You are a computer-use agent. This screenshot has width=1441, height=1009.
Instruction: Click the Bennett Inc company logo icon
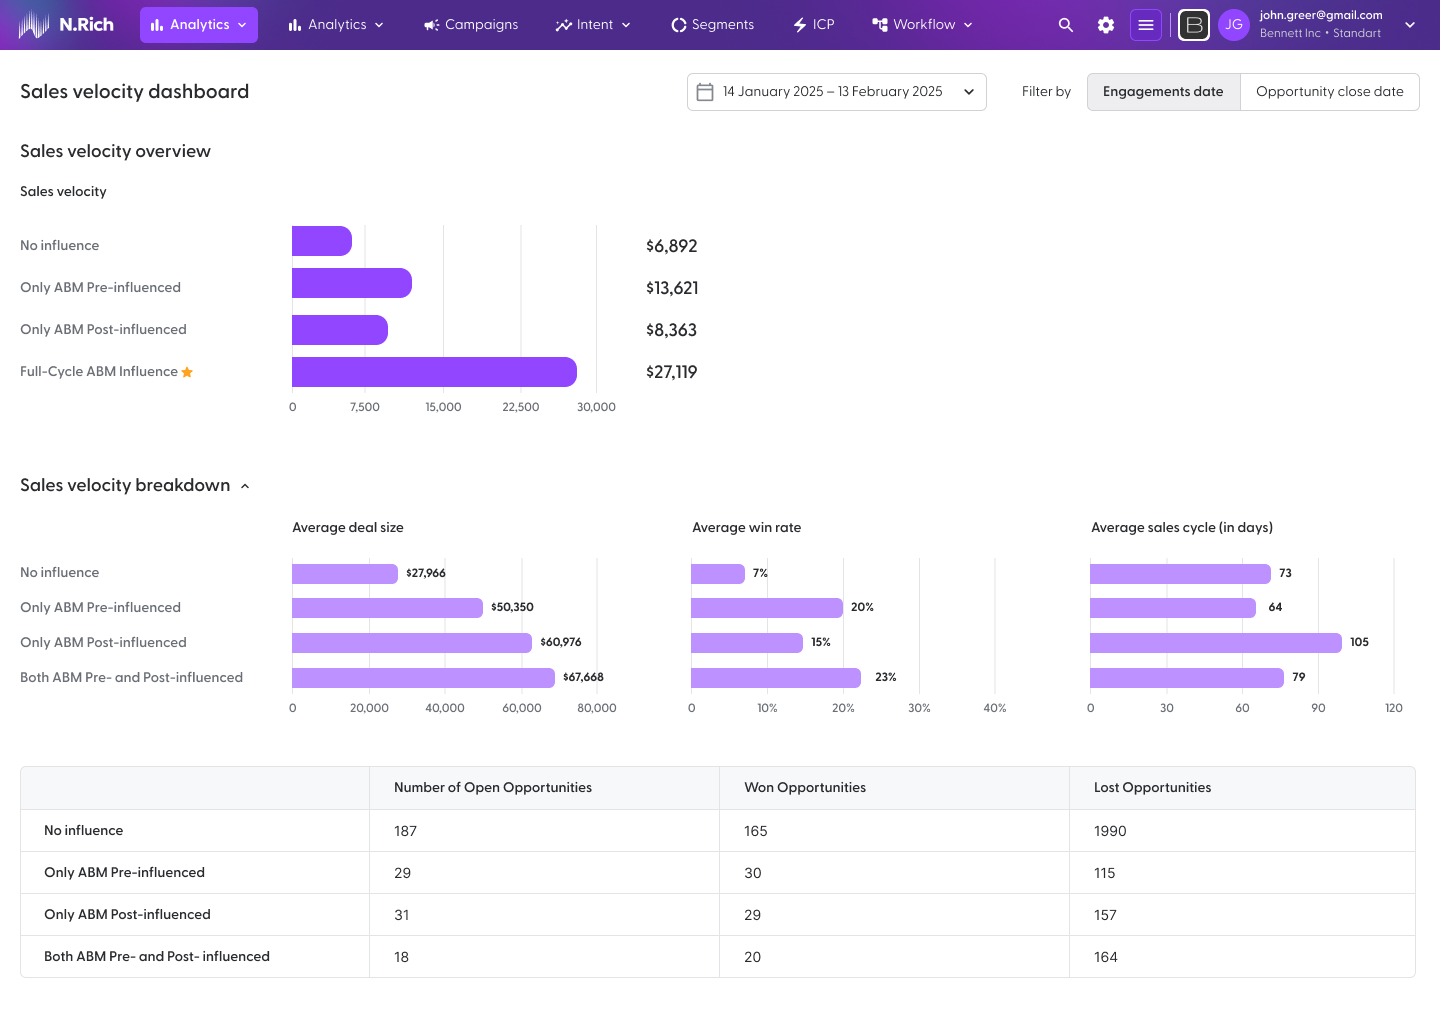pos(1193,25)
